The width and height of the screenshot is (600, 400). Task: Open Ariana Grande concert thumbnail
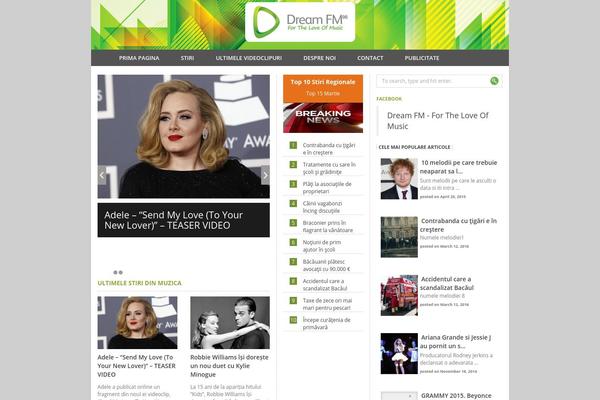click(399, 353)
